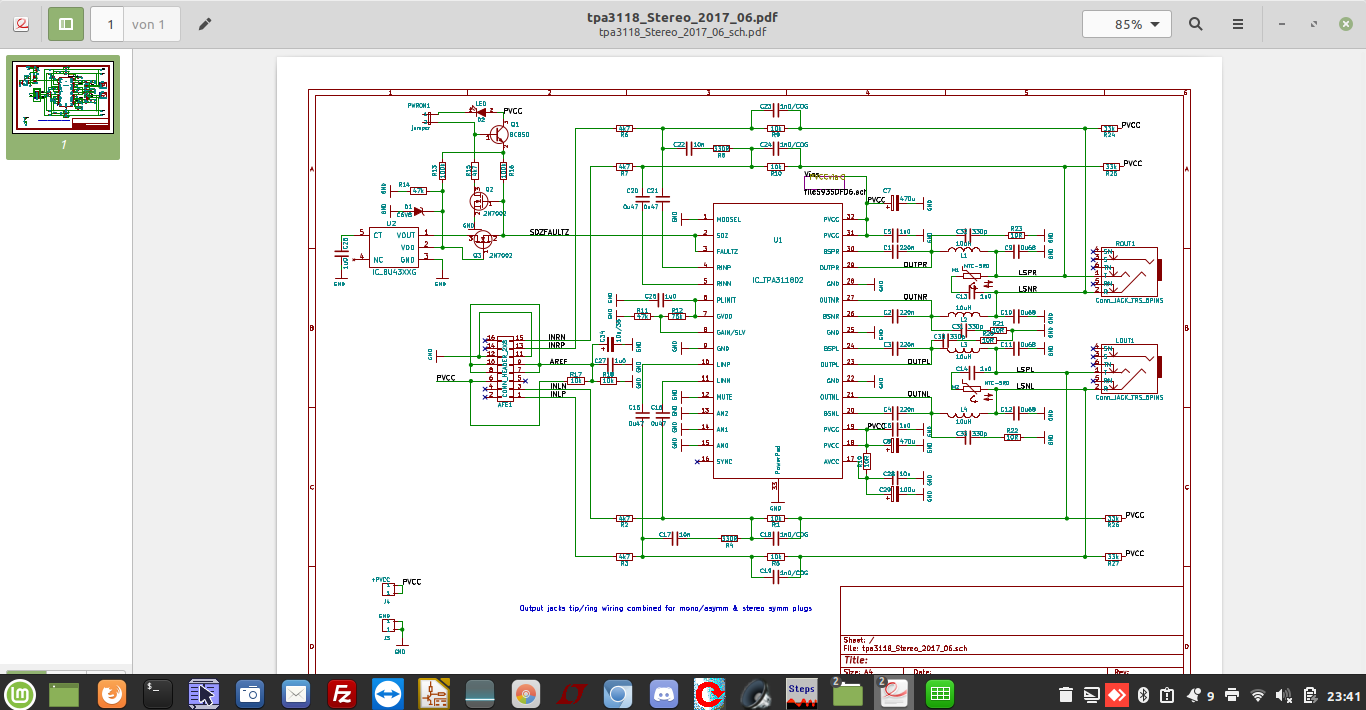Viewport: 1366px width, 710px height.
Task: Open the terminal from the taskbar
Action: [x=158, y=693]
